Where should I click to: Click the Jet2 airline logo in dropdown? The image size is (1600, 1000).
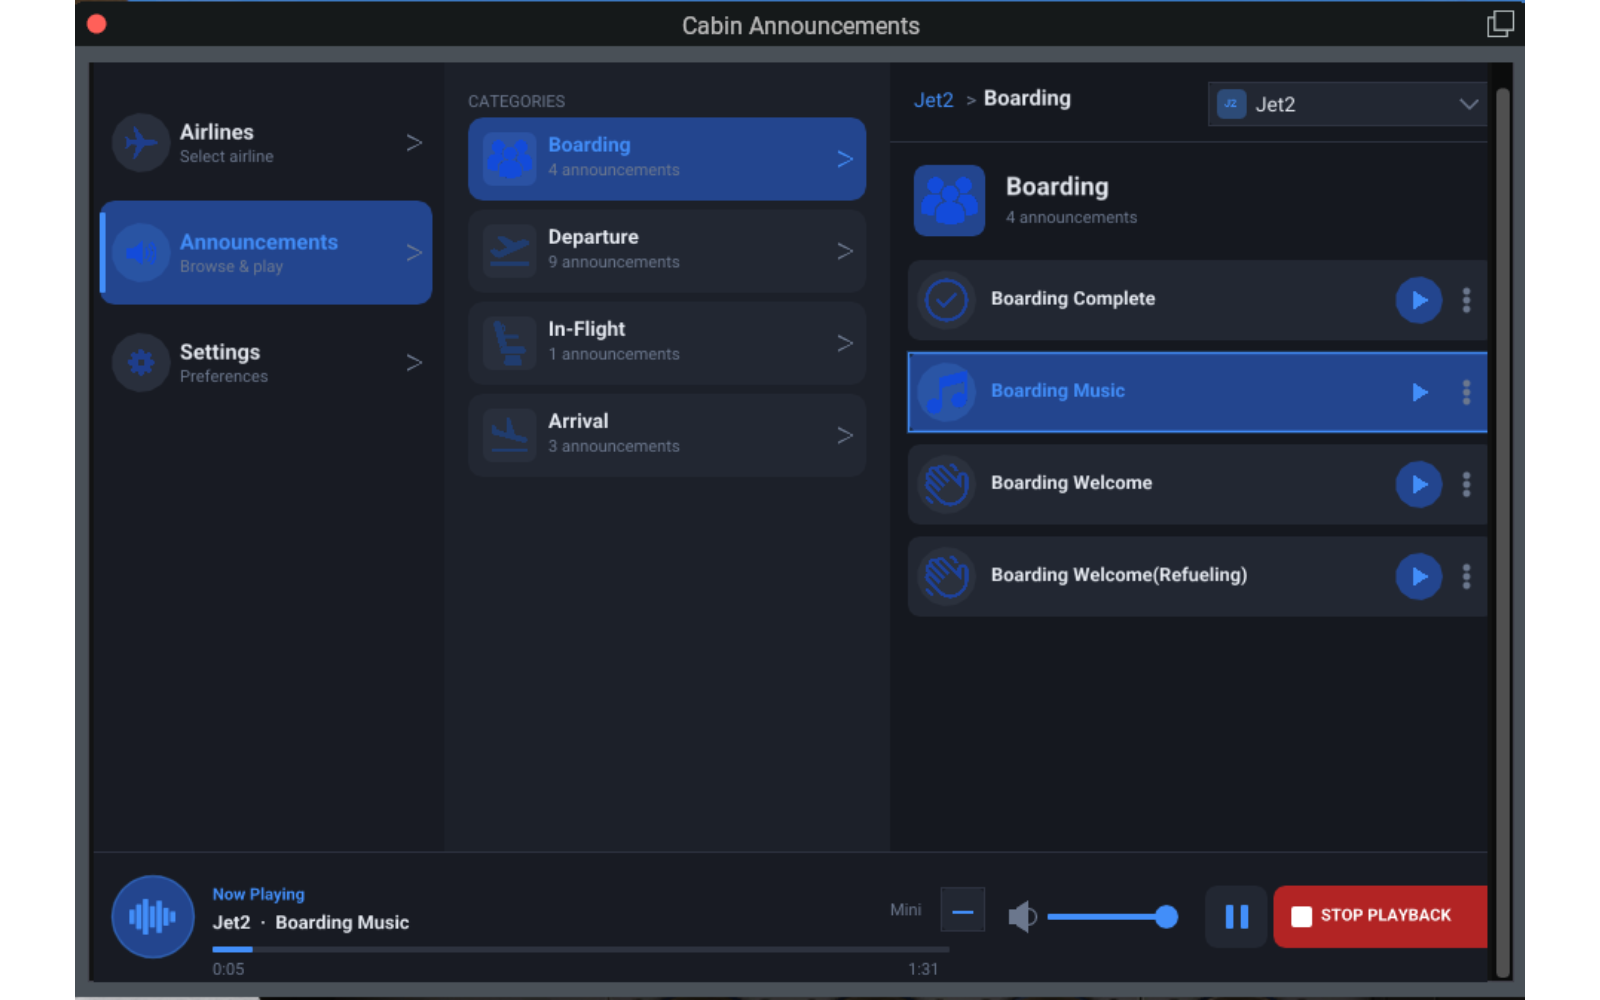coord(1231,104)
